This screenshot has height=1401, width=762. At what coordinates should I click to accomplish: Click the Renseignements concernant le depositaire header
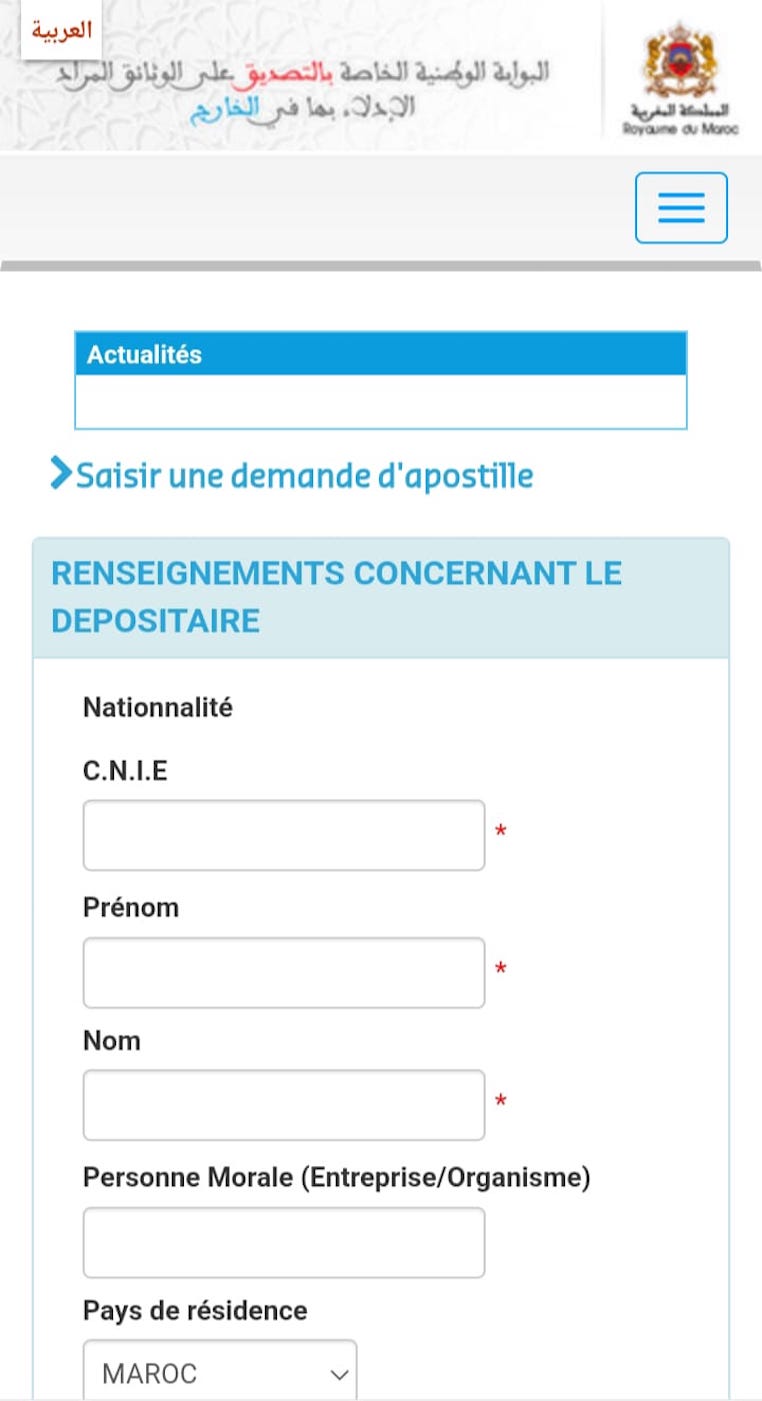[381, 598]
